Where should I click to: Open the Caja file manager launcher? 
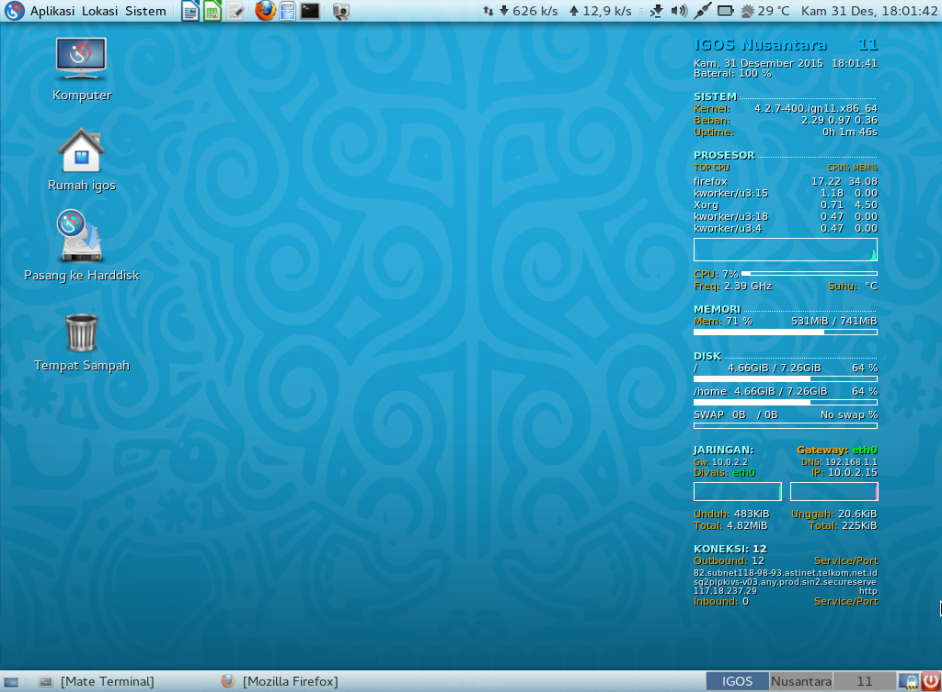pyautogui.click(x=286, y=11)
